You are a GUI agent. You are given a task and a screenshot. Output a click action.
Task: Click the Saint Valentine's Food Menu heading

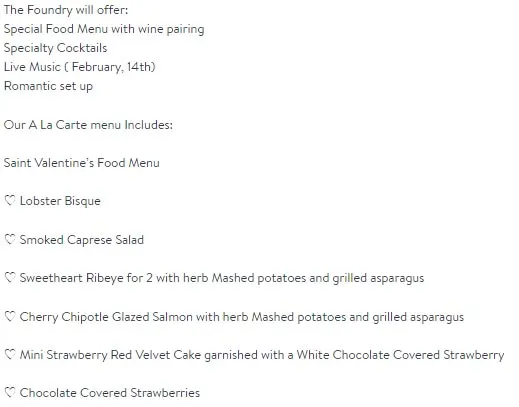tap(82, 163)
